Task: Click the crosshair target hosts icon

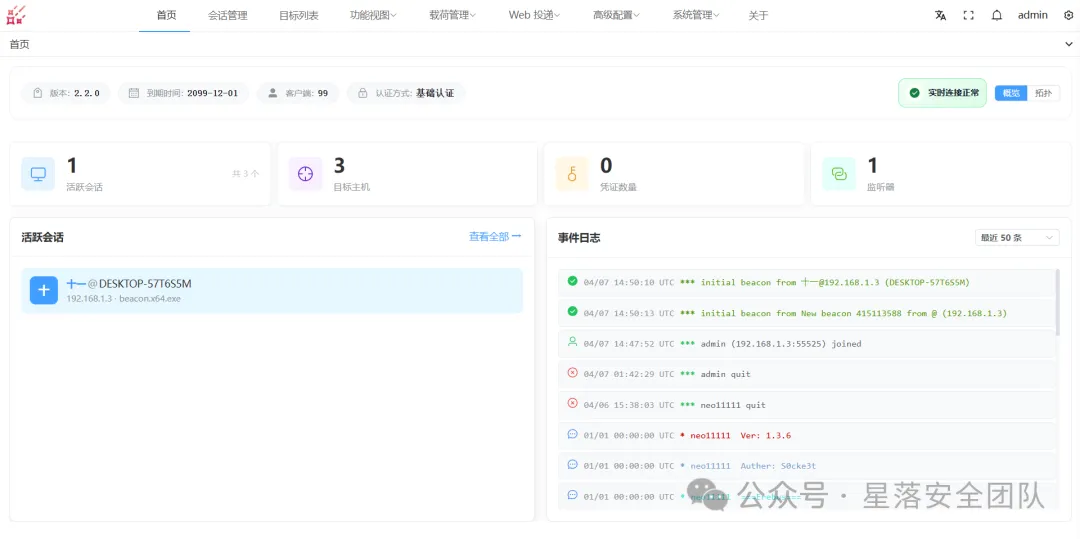Action: click(305, 173)
